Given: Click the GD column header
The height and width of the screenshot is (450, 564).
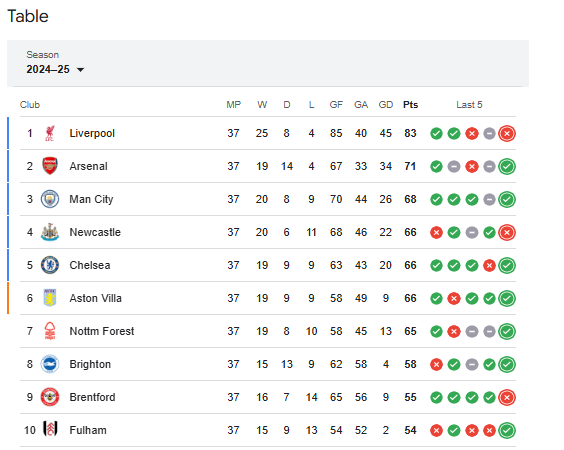Looking at the screenshot, I should click(386, 105).
